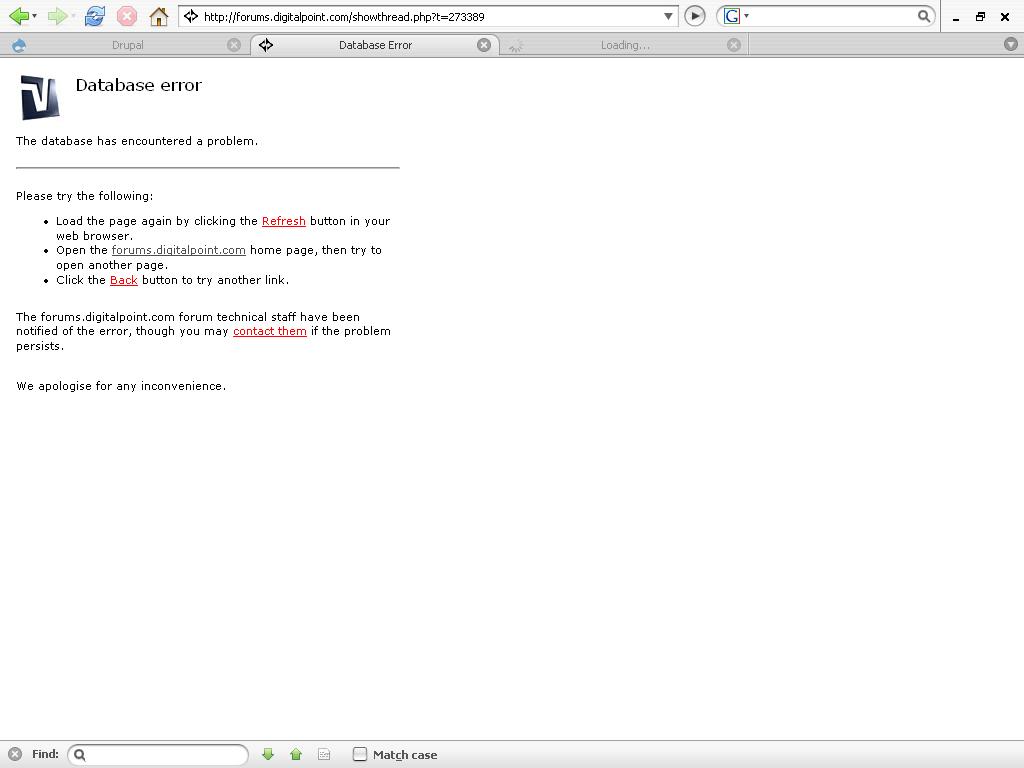The image size is (1024, 768).
Task: Open the forums.digitalpoint.com link
Action: pyautogui.click(x=178, y=249)
